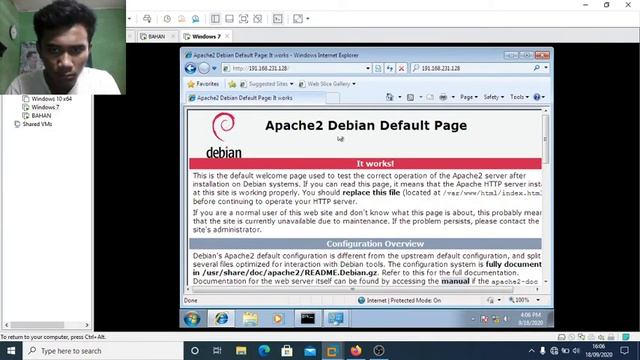This screenshot has width=640, height=360.
Task: Open Windows Media Player taskbar icon
Action: pyautogui.click(x=278, y=318)
